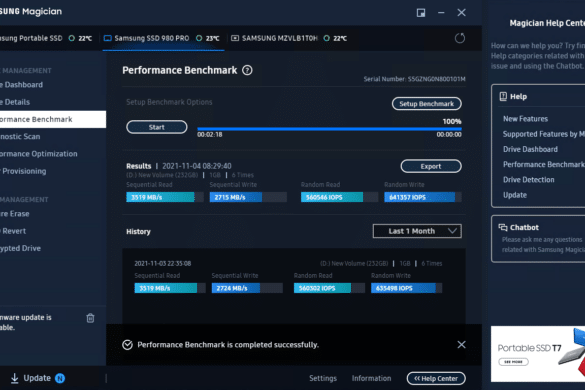
Task: Click the check circle icon in completion banner
Action: (x=127, y=345)
